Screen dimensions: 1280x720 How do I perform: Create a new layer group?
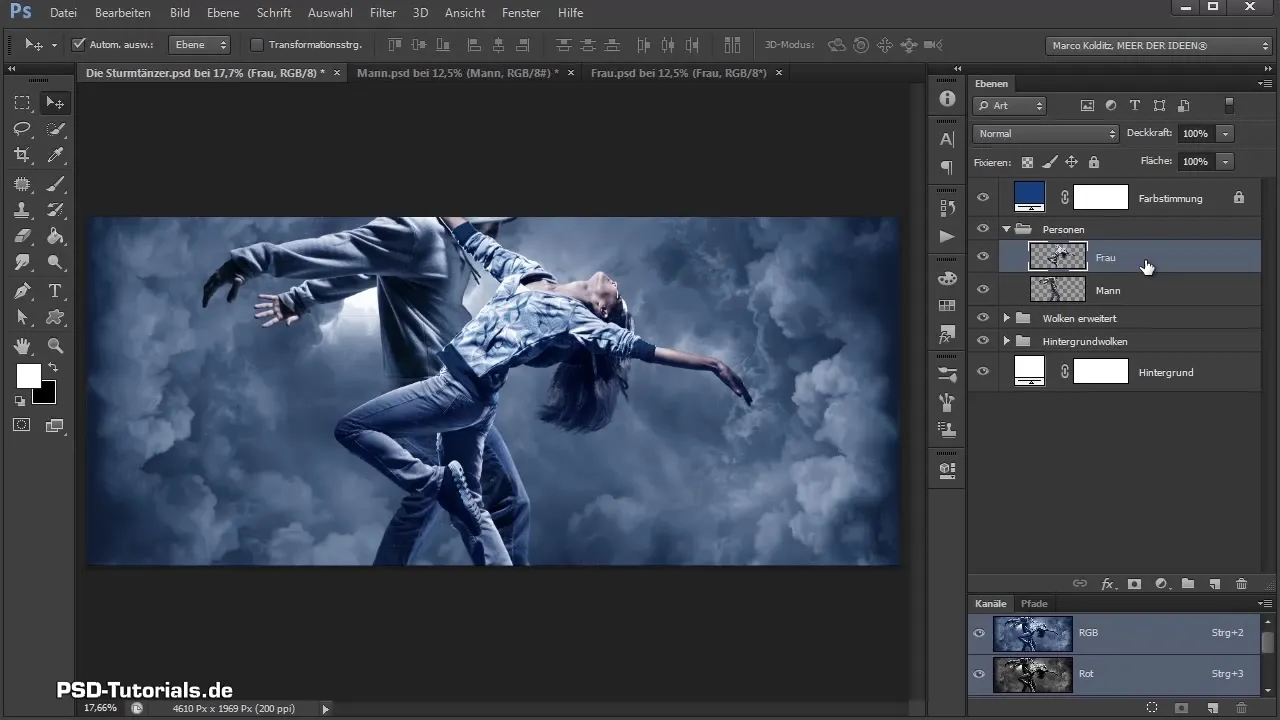coord(1188,583)
